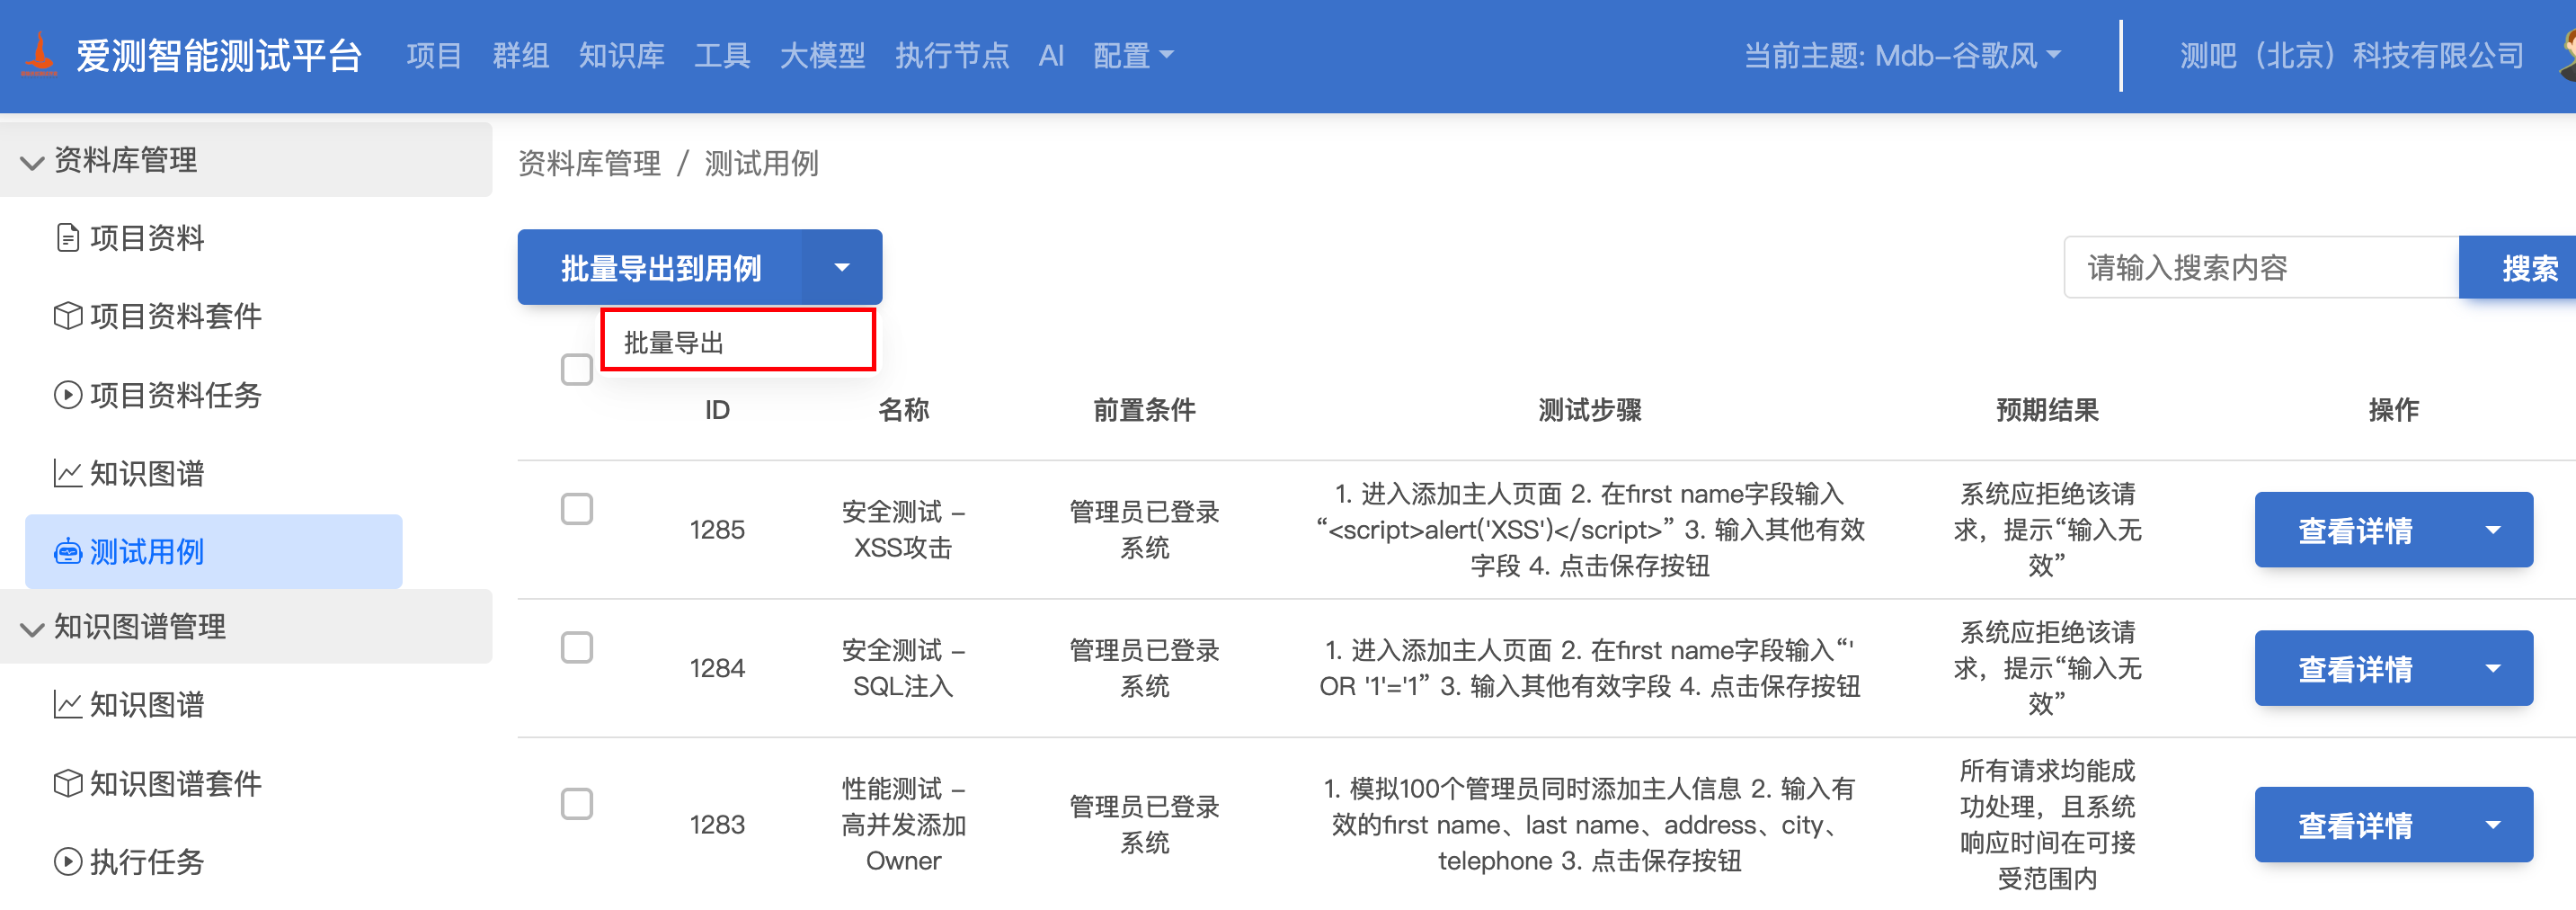
Task: Toggle the select-all checkbox in table header
Action: tap(577, 369)
